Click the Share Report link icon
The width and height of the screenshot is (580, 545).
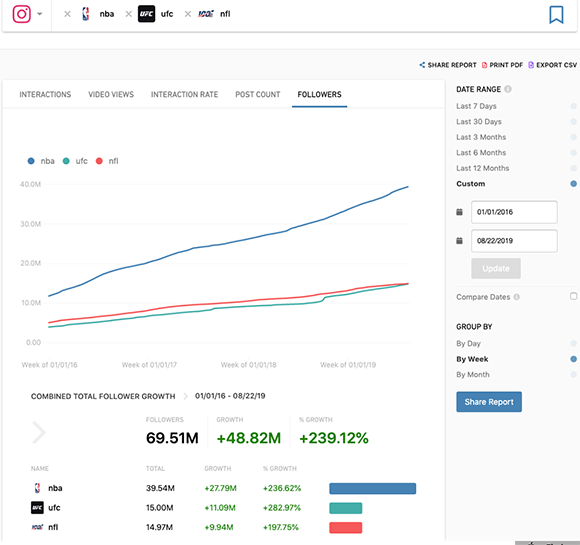coord(422,65)
